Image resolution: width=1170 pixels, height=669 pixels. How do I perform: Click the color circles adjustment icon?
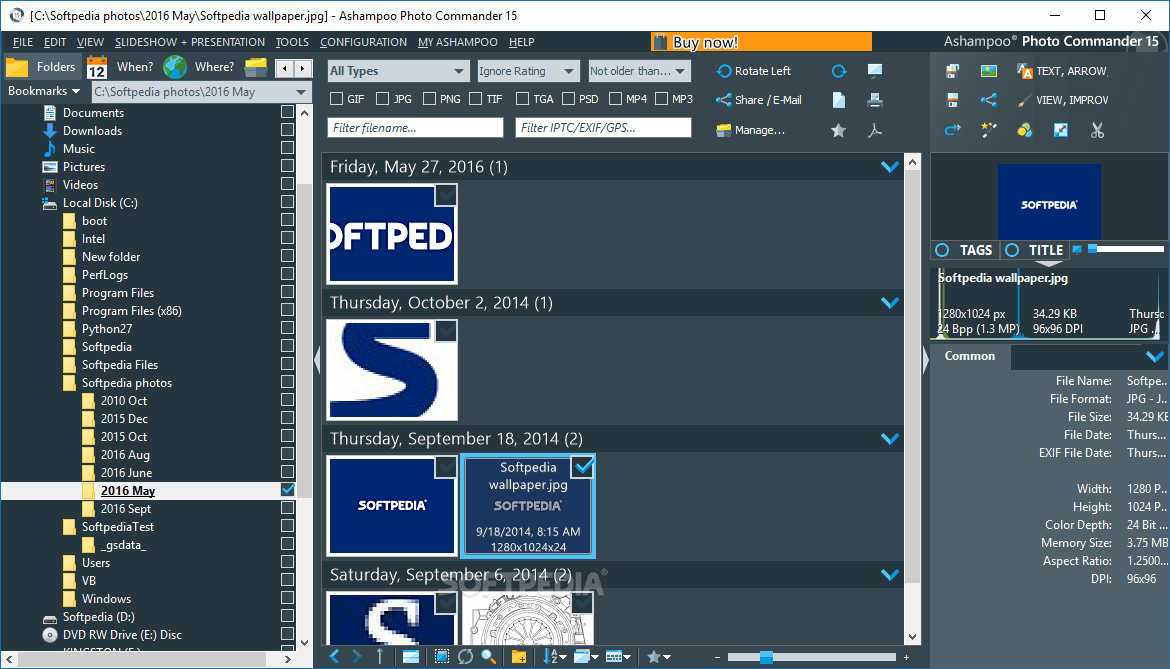[x=1024, y=131]
